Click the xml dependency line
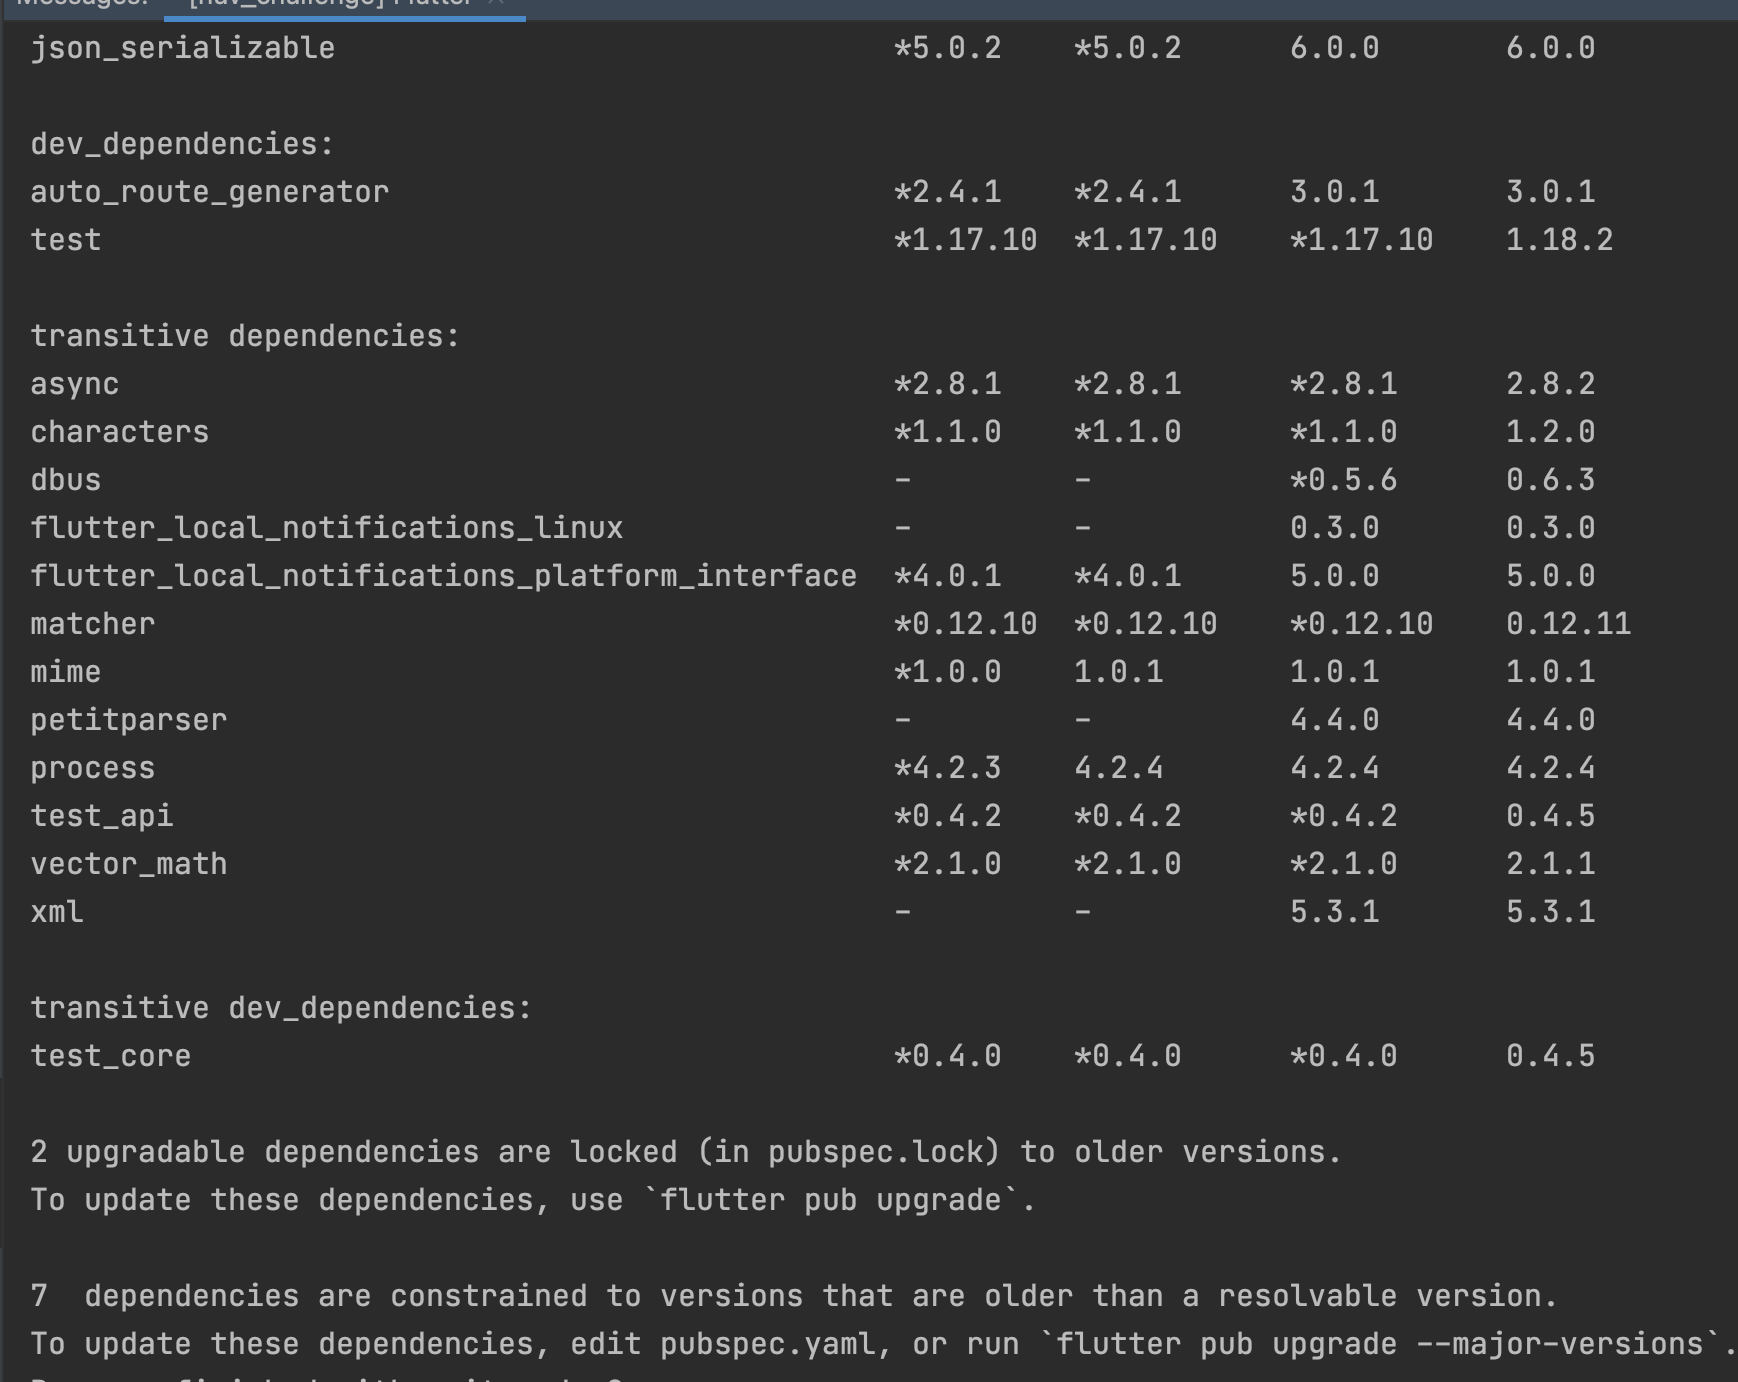Viewport: 1738px width, 1382px height. pyautogui.click(x=57, y=911)
